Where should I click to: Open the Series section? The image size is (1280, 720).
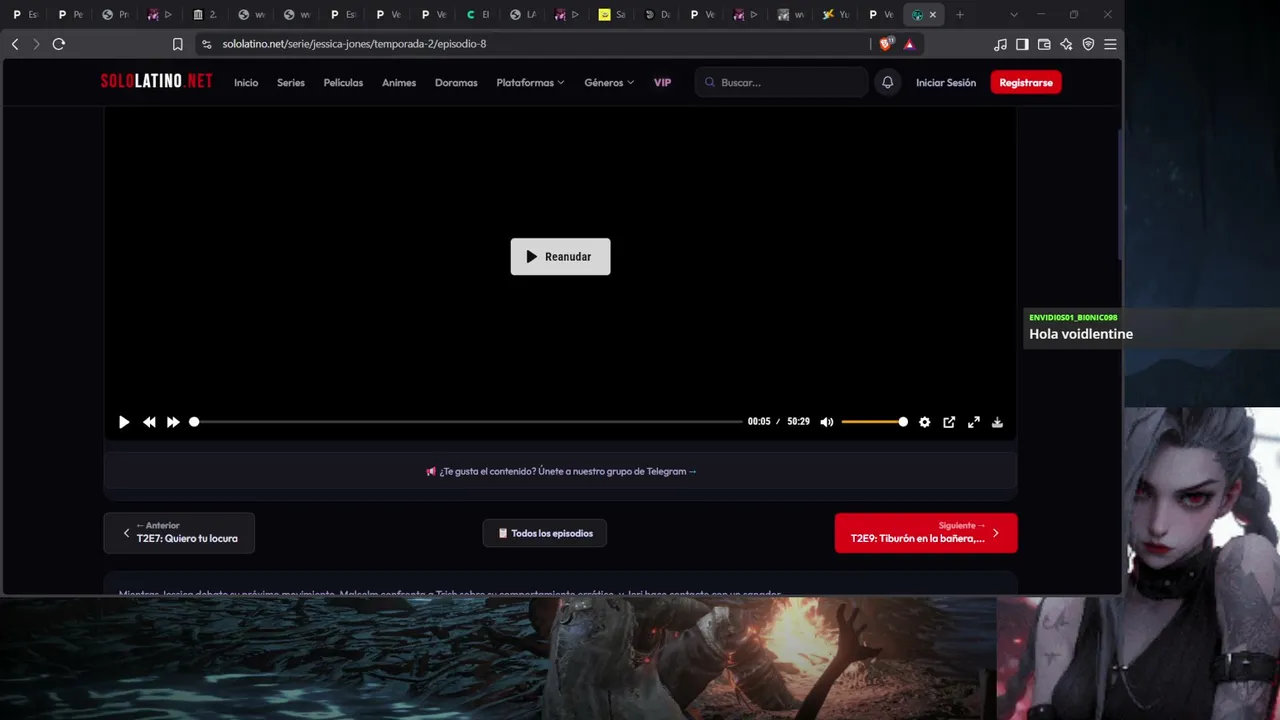(291, 83)
